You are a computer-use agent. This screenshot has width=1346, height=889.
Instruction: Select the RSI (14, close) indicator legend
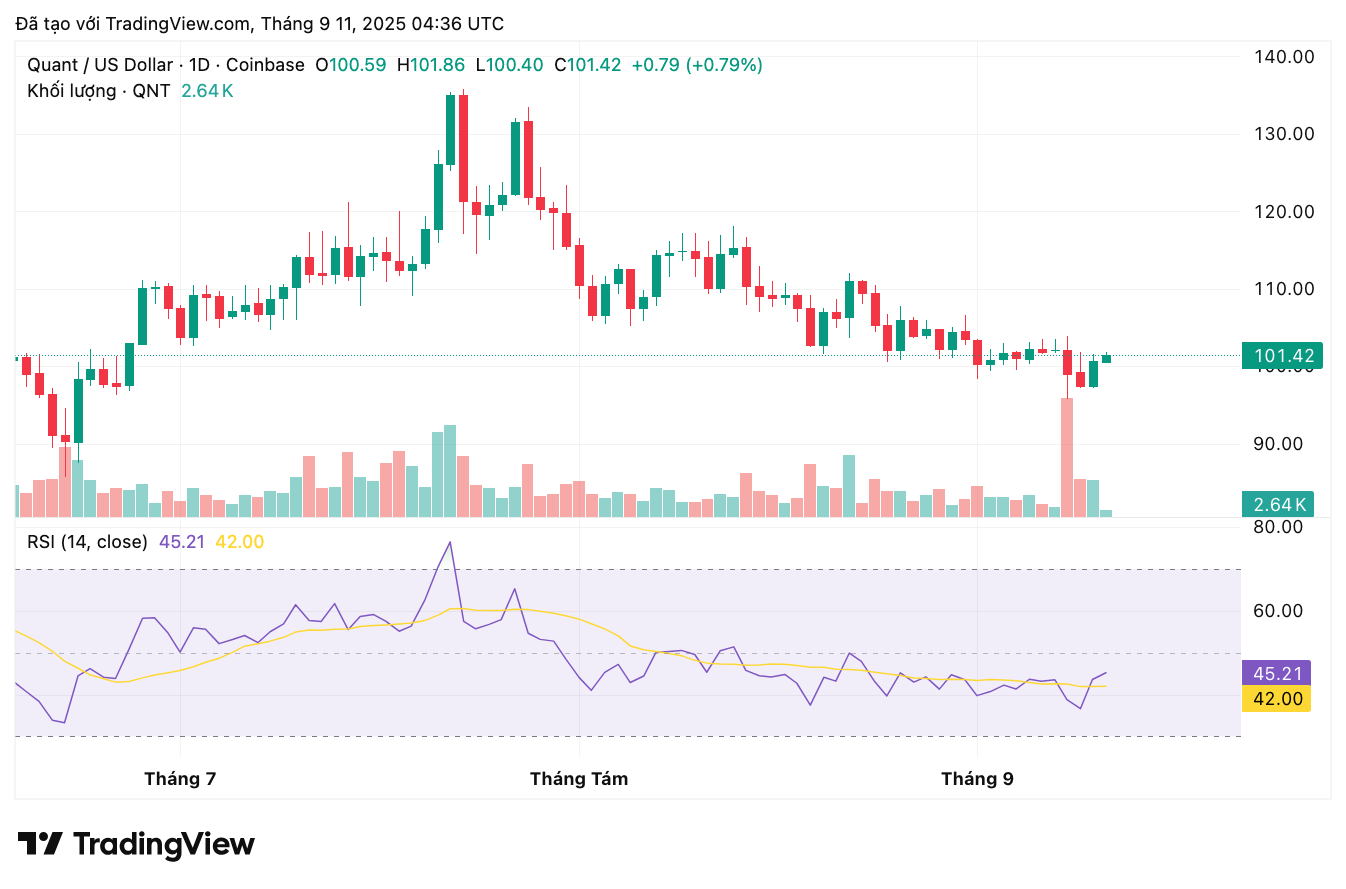coord(87,542)
